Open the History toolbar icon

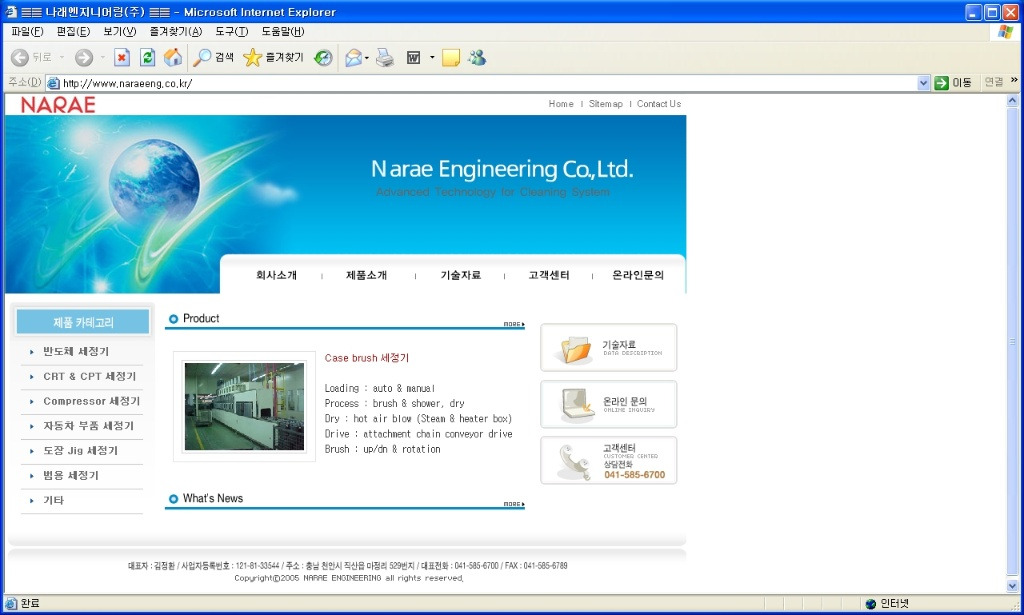pos(323,57)
